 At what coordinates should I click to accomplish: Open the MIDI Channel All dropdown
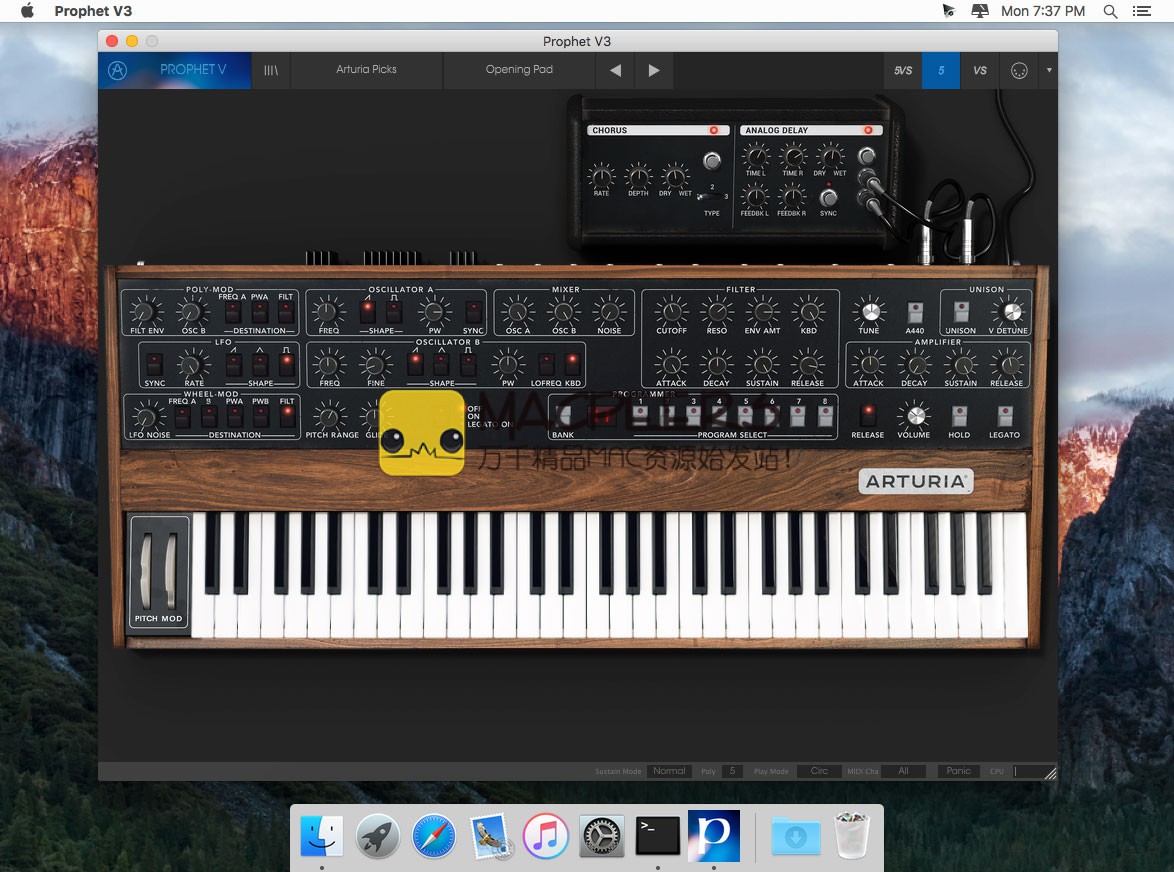tap(903, 771)
